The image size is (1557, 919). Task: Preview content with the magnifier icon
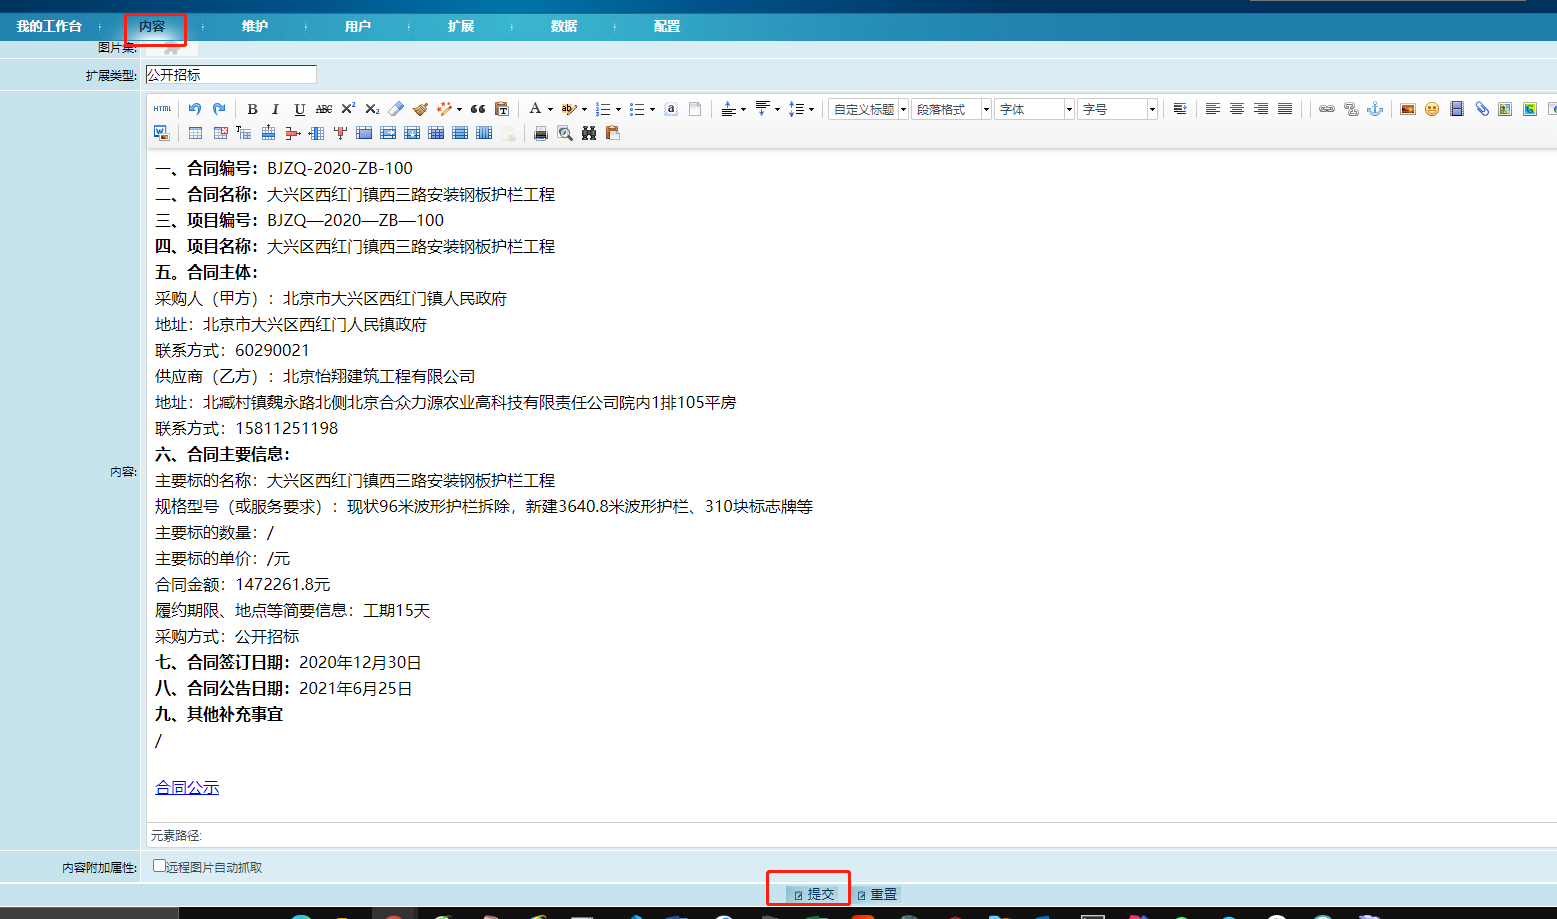(x=565, y=133)
